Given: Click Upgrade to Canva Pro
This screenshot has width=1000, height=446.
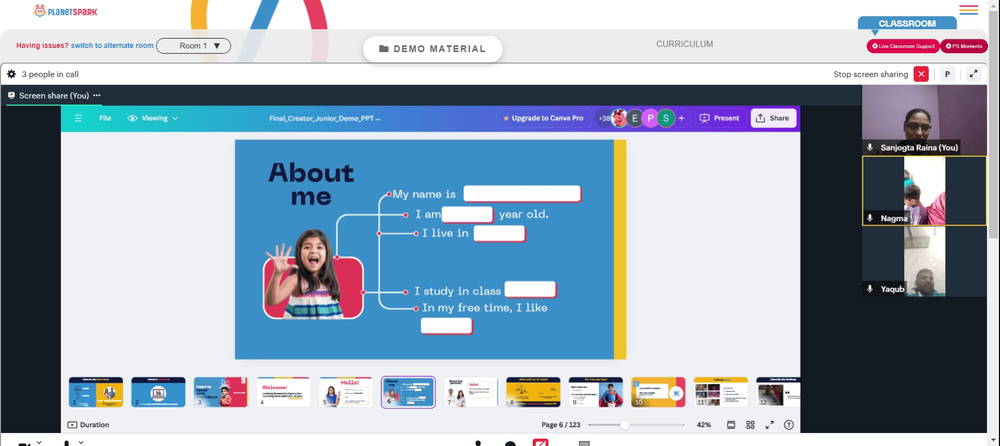Looking at the screenshot, I should point(543,118).
